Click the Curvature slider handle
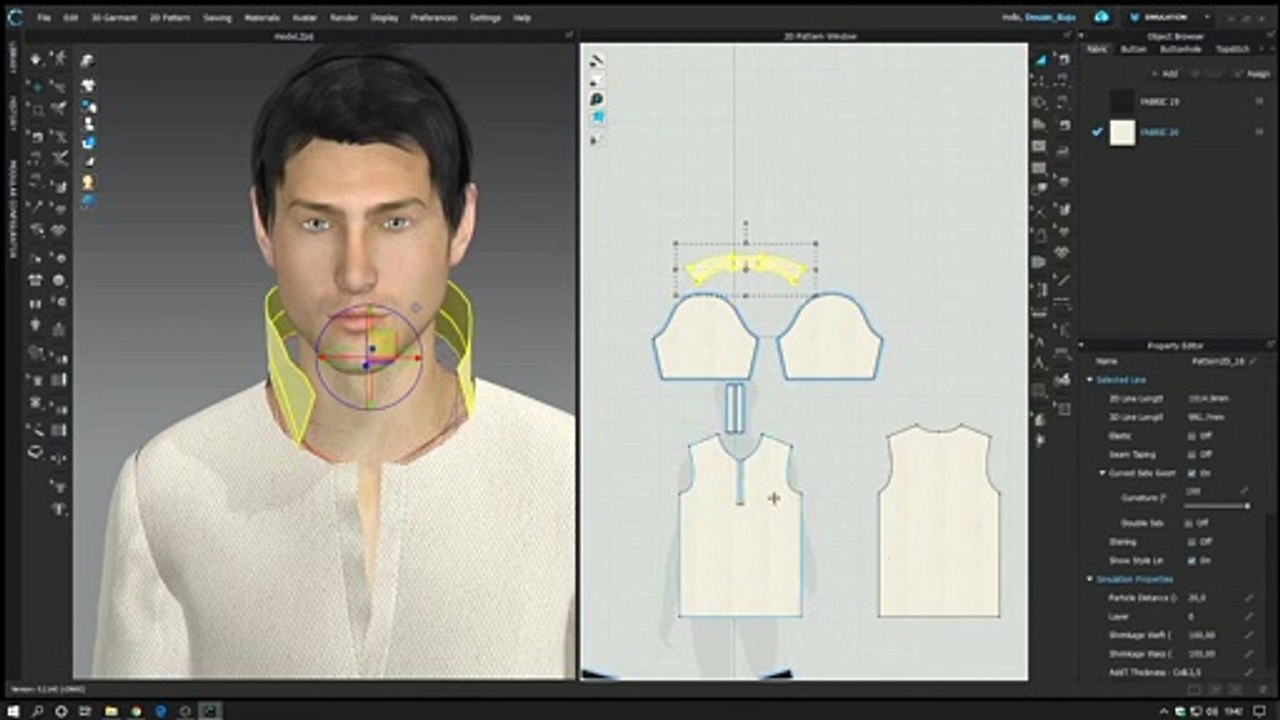This screenshot has height=720, width=1280. pos(1246,506)
